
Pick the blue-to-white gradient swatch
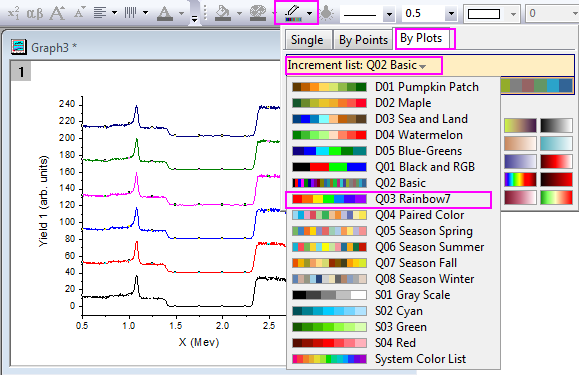520,162
